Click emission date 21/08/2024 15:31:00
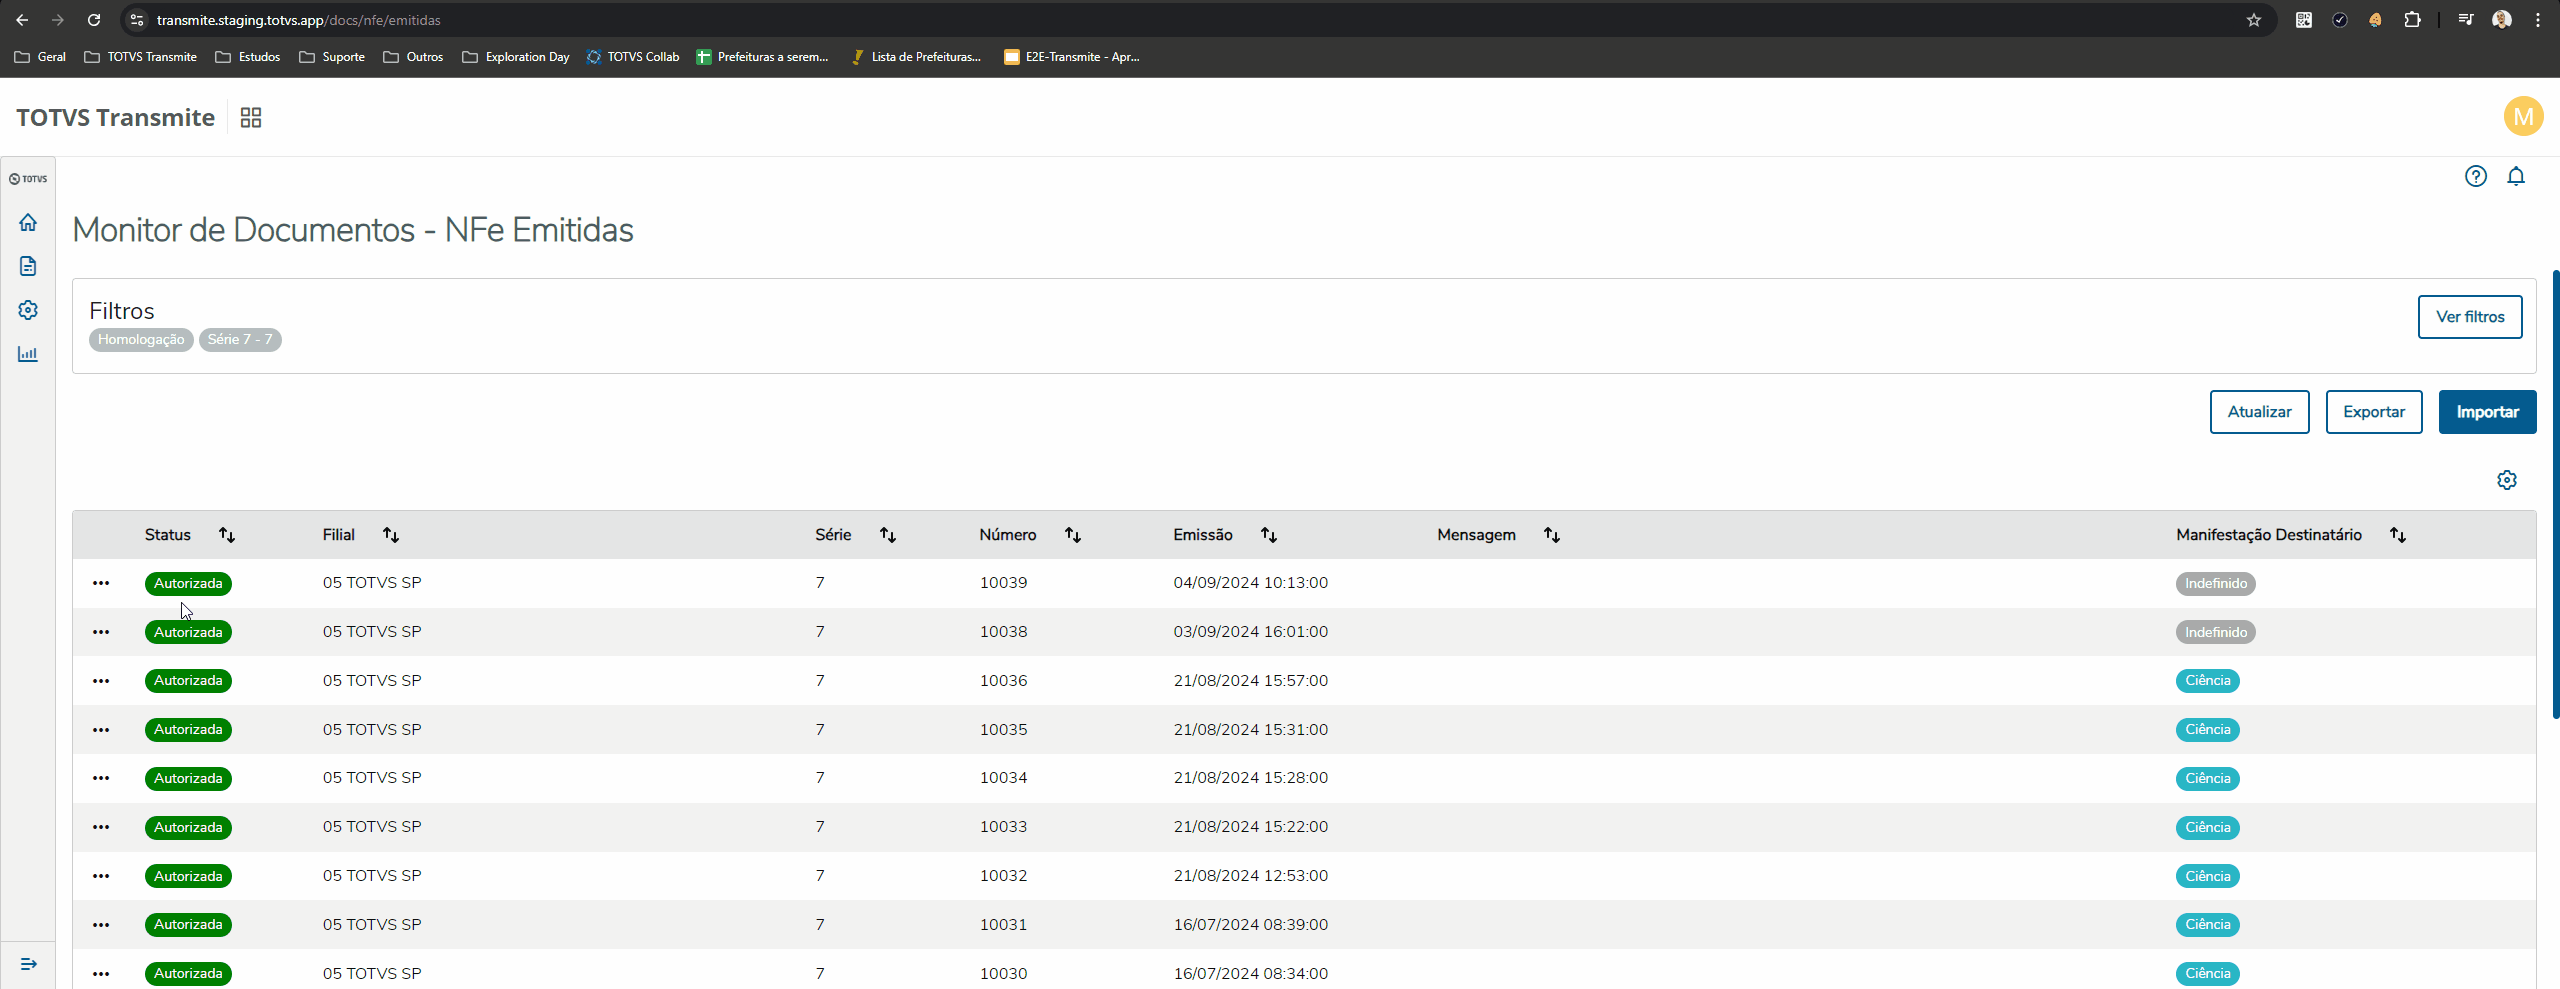2560x989 pixels. (1251, 730)
